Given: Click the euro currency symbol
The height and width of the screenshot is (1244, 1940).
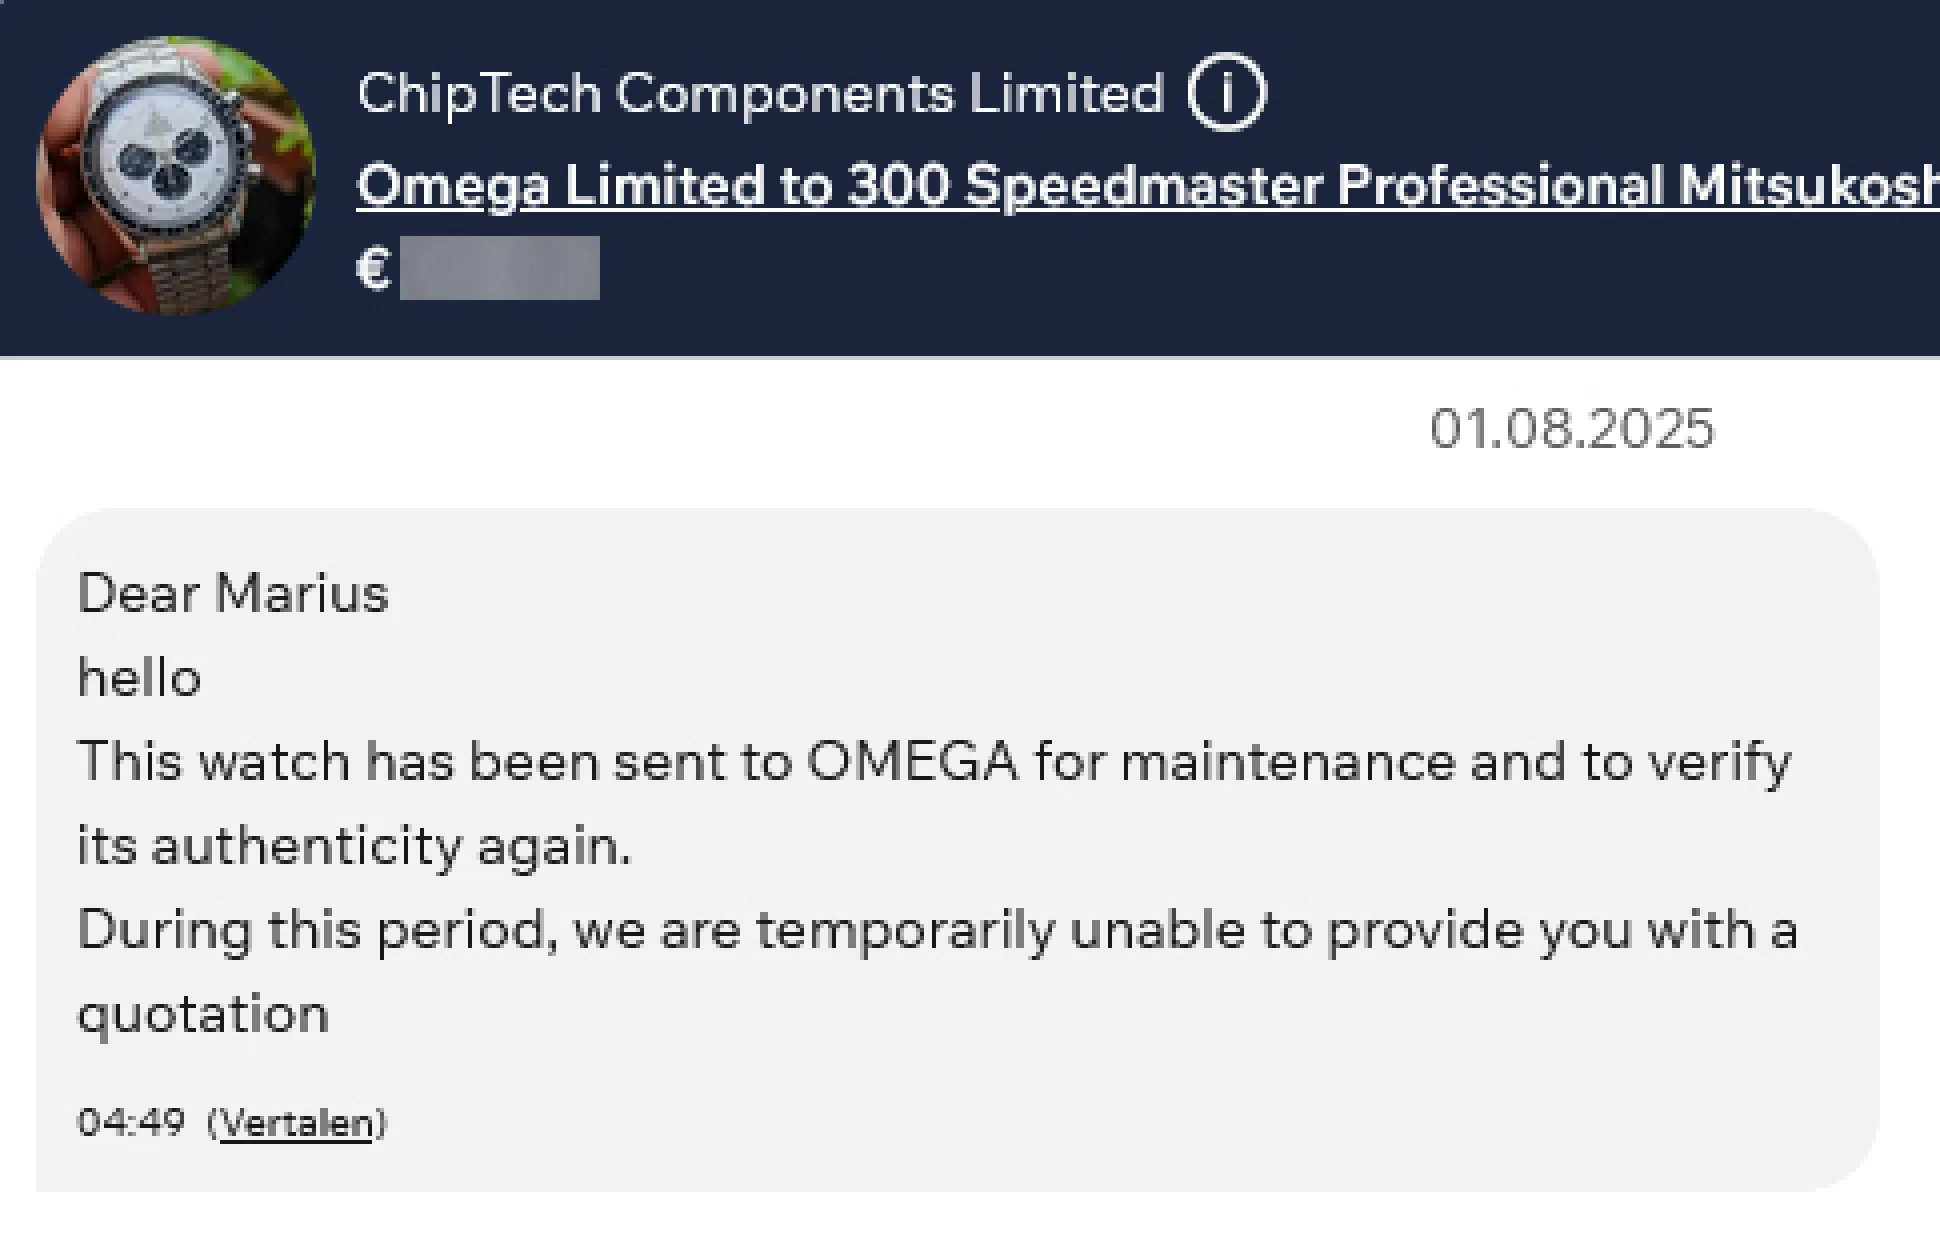Looking at the screenshot, I should pos(374,268).
